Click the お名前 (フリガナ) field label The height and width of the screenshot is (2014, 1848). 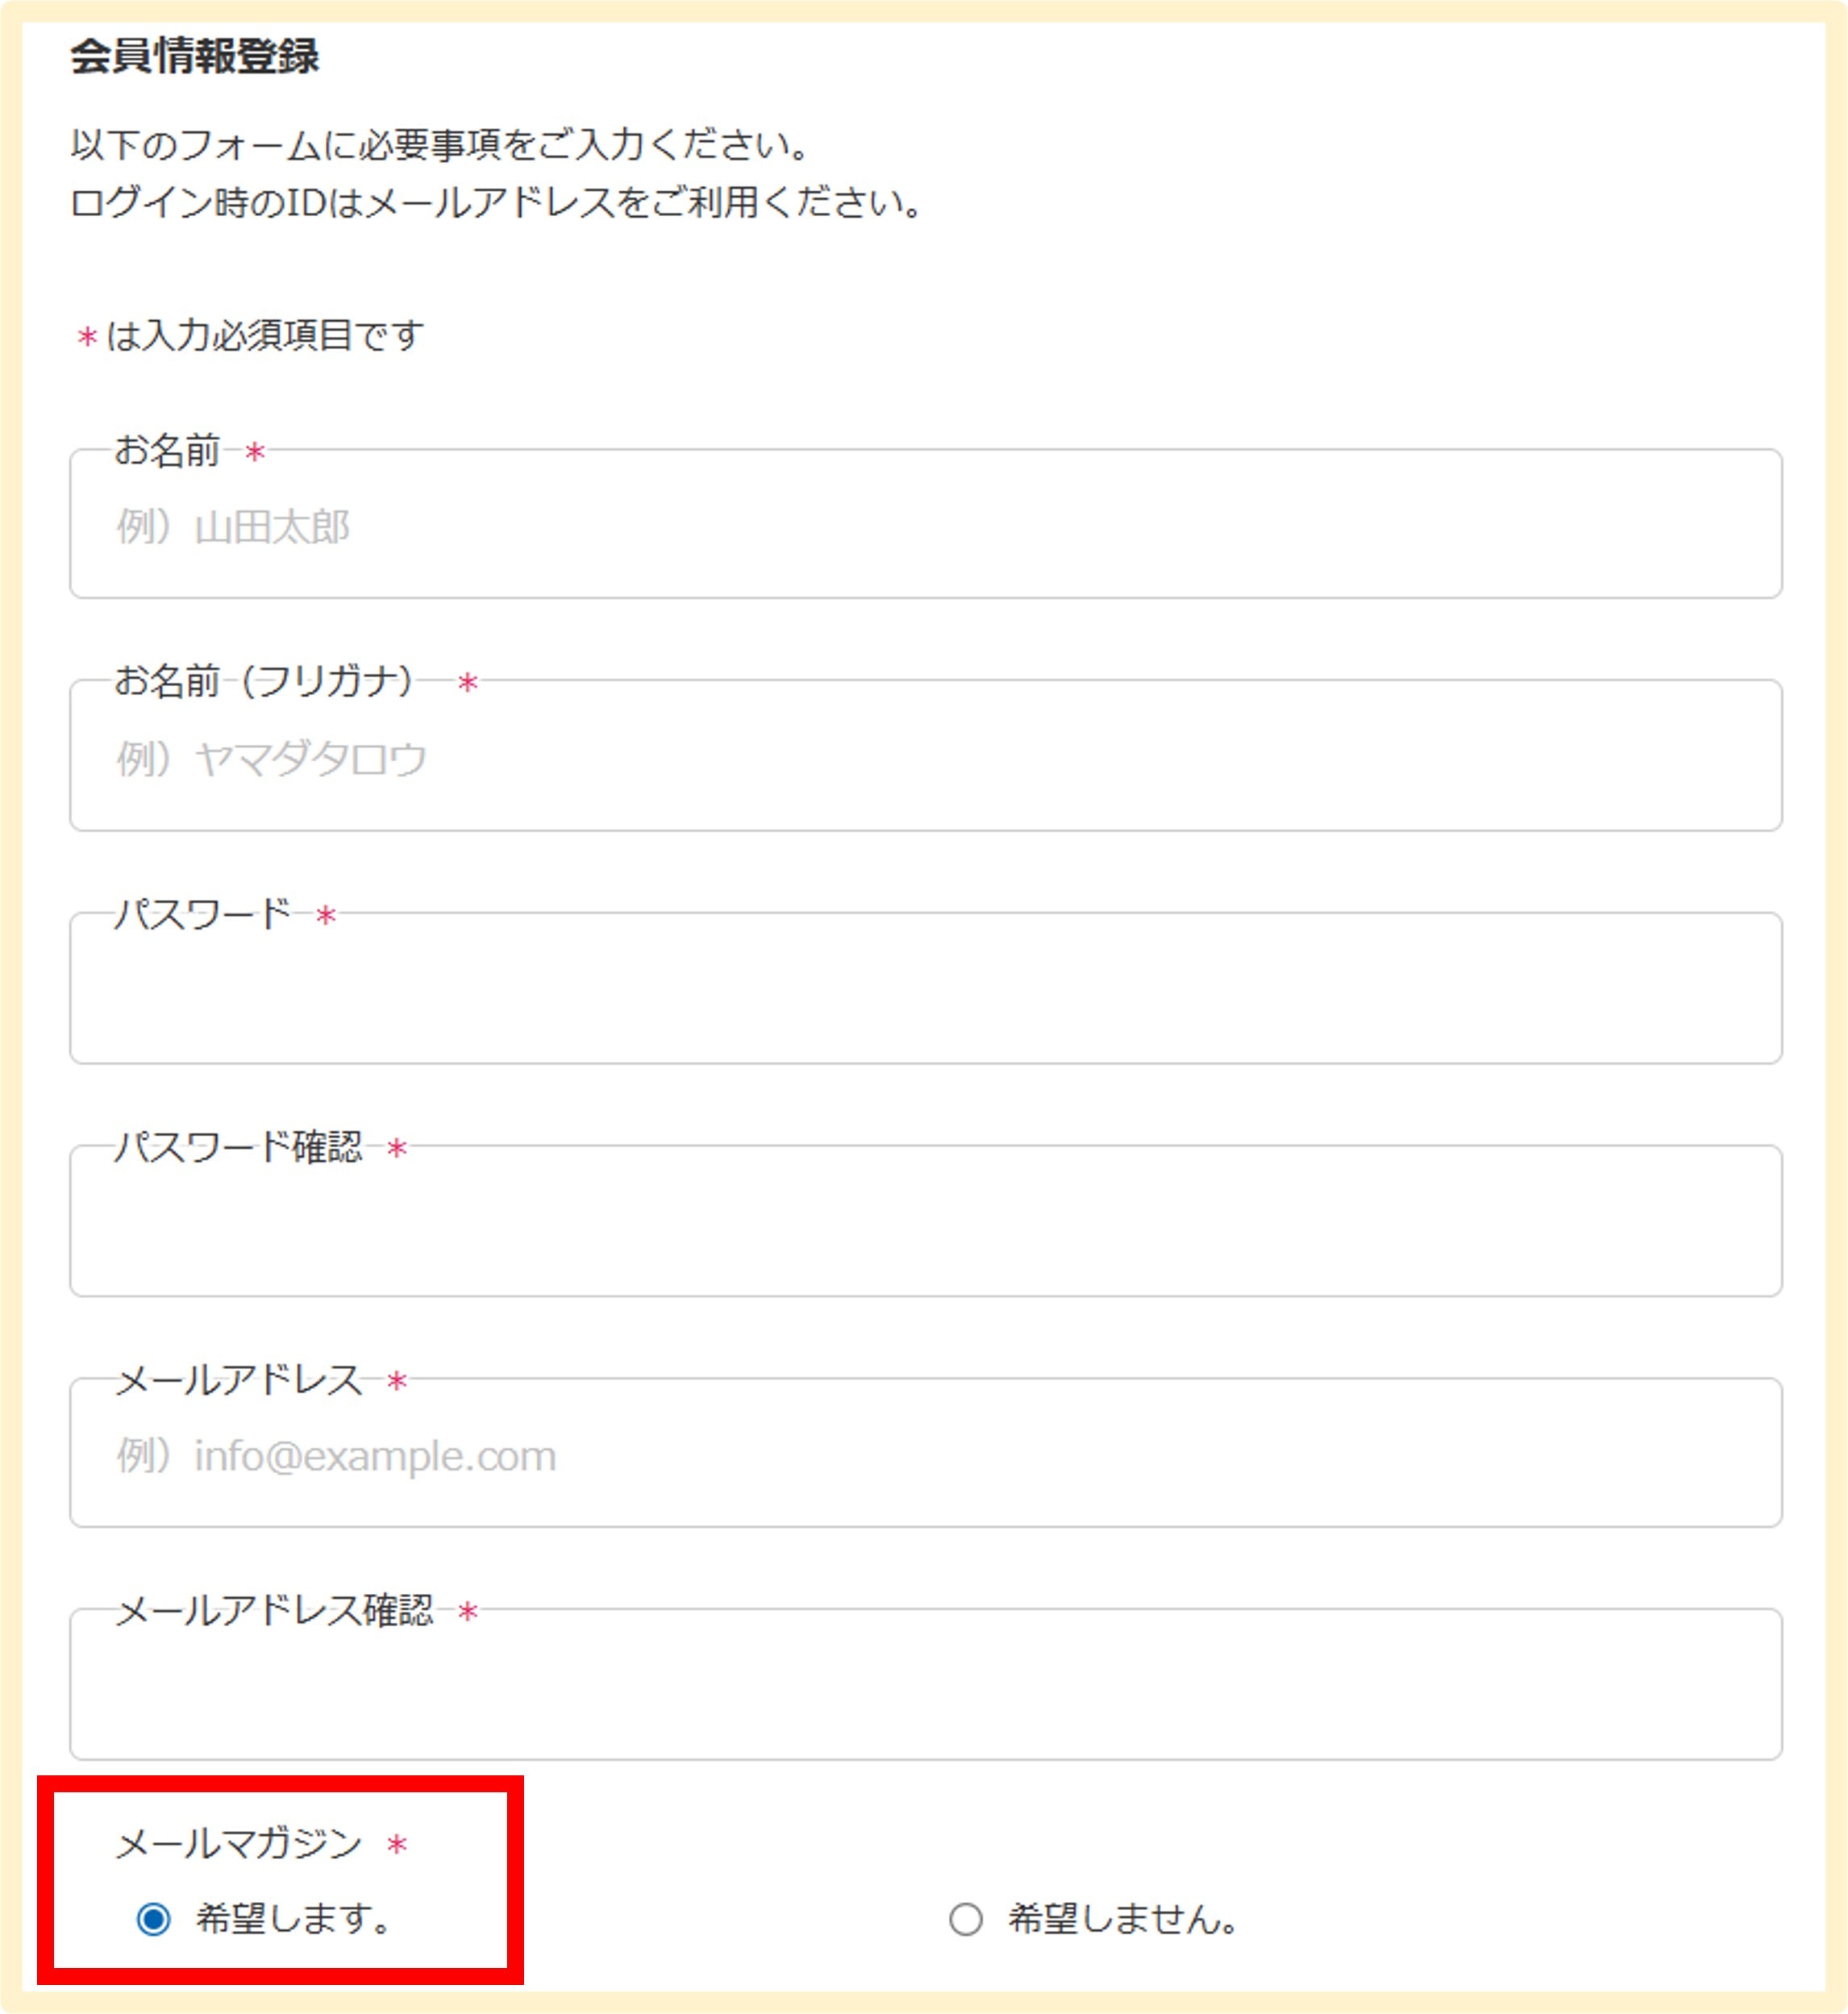click(x=263, y=682)
